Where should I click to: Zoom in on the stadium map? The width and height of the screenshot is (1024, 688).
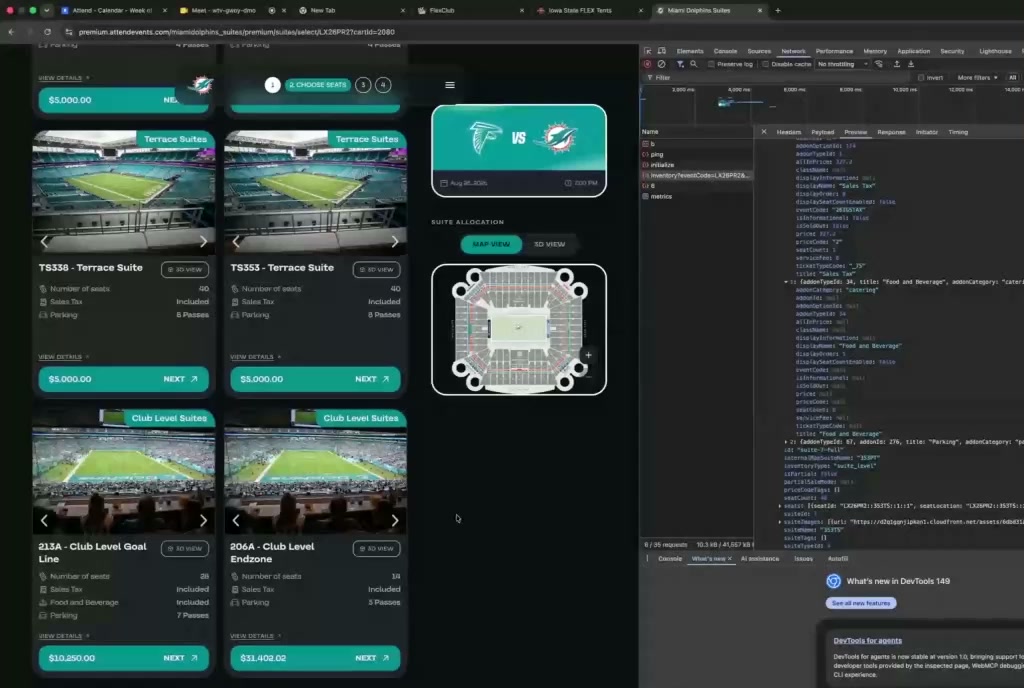(x=588, y=355)
